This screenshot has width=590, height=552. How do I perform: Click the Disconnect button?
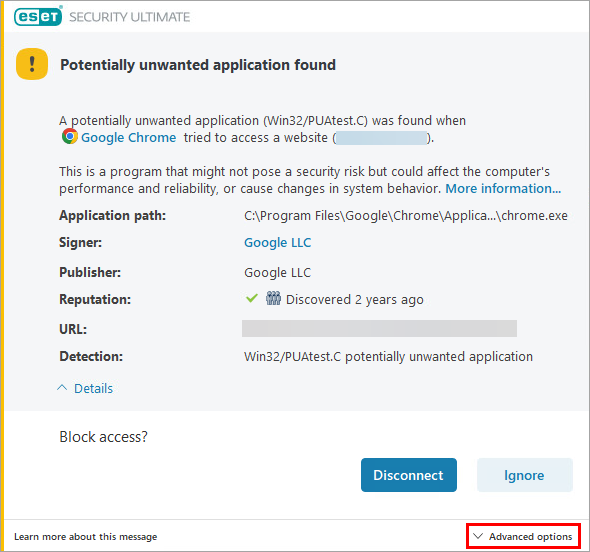[x=409, y=475]
